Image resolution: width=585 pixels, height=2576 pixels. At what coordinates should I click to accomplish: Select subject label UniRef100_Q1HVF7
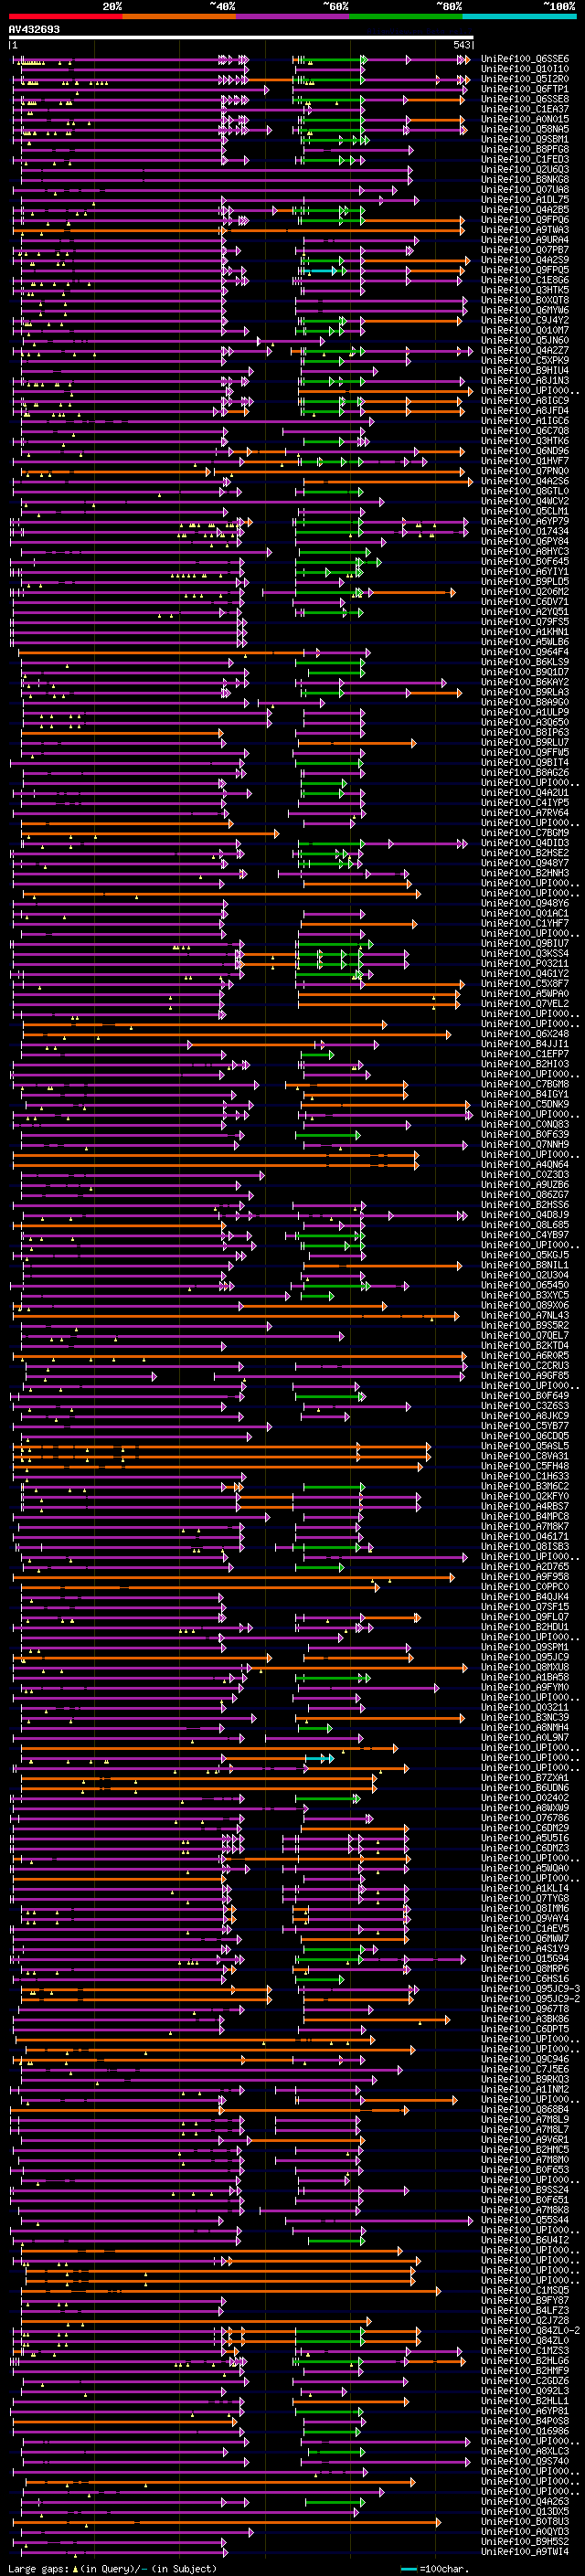[525, 461]
